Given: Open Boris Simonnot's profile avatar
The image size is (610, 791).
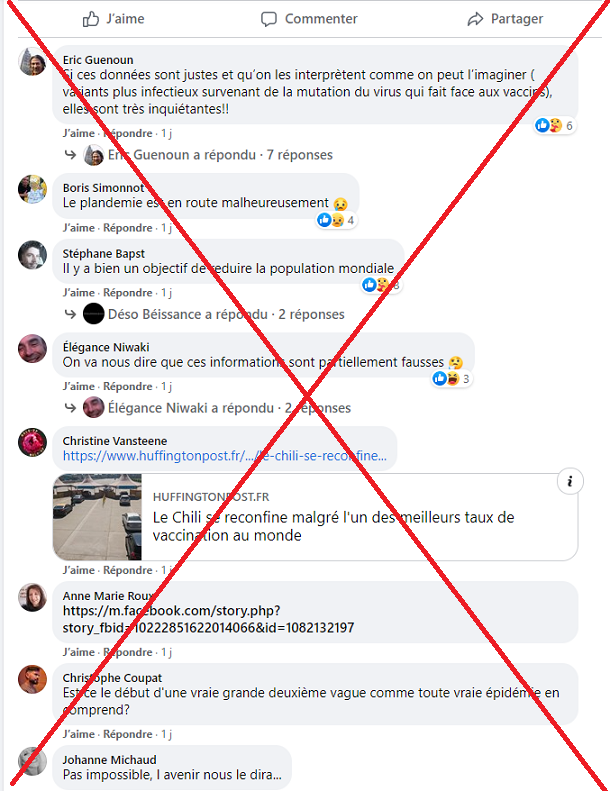Looking at the screenshot, I should click(x=32, y=189).
